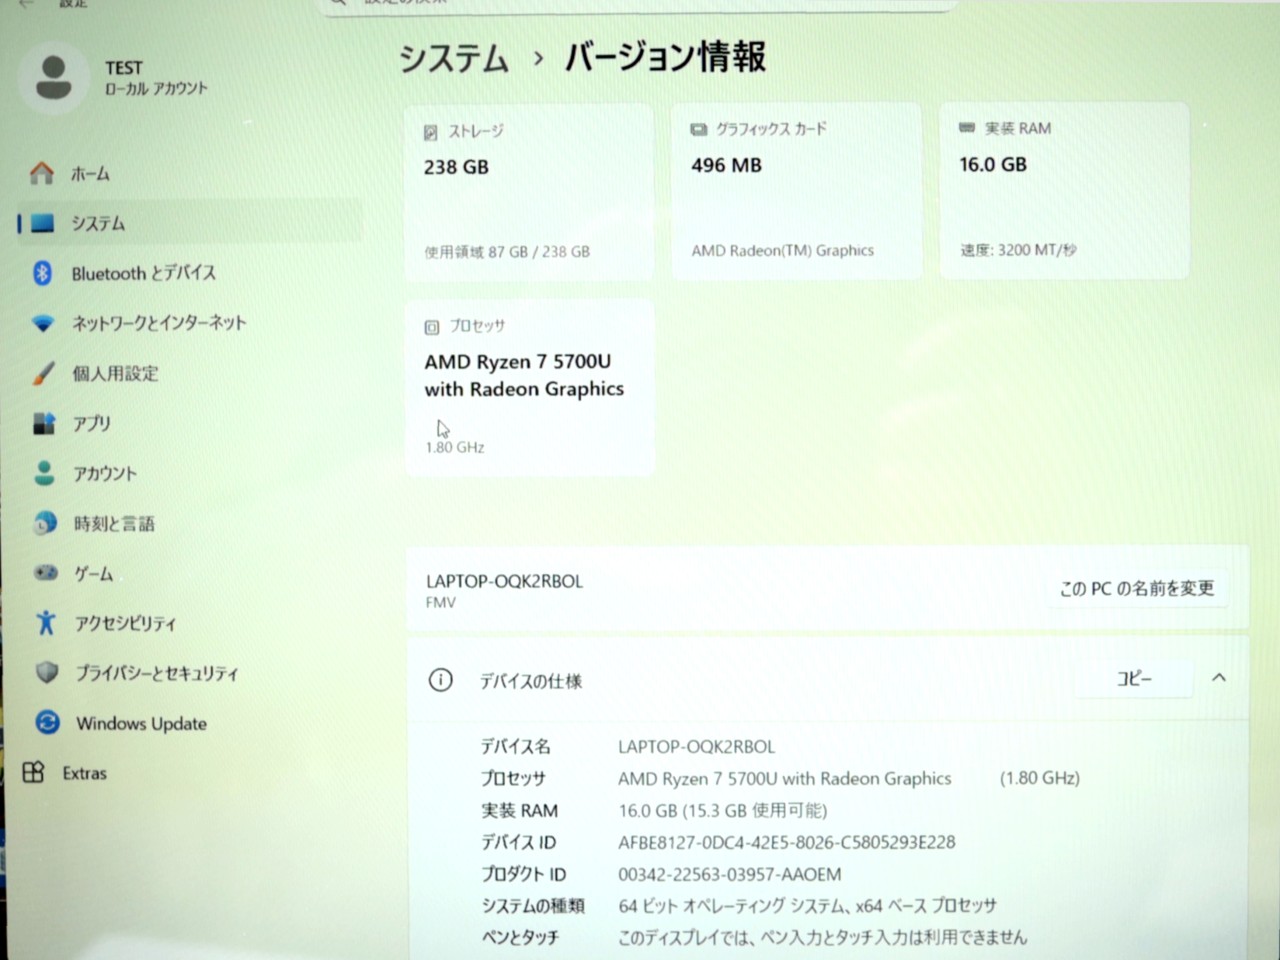Click the プロセッサ AMD Ryzen card
The image size is (1280, 960).
pyautogui.click(x=529, y=385)
